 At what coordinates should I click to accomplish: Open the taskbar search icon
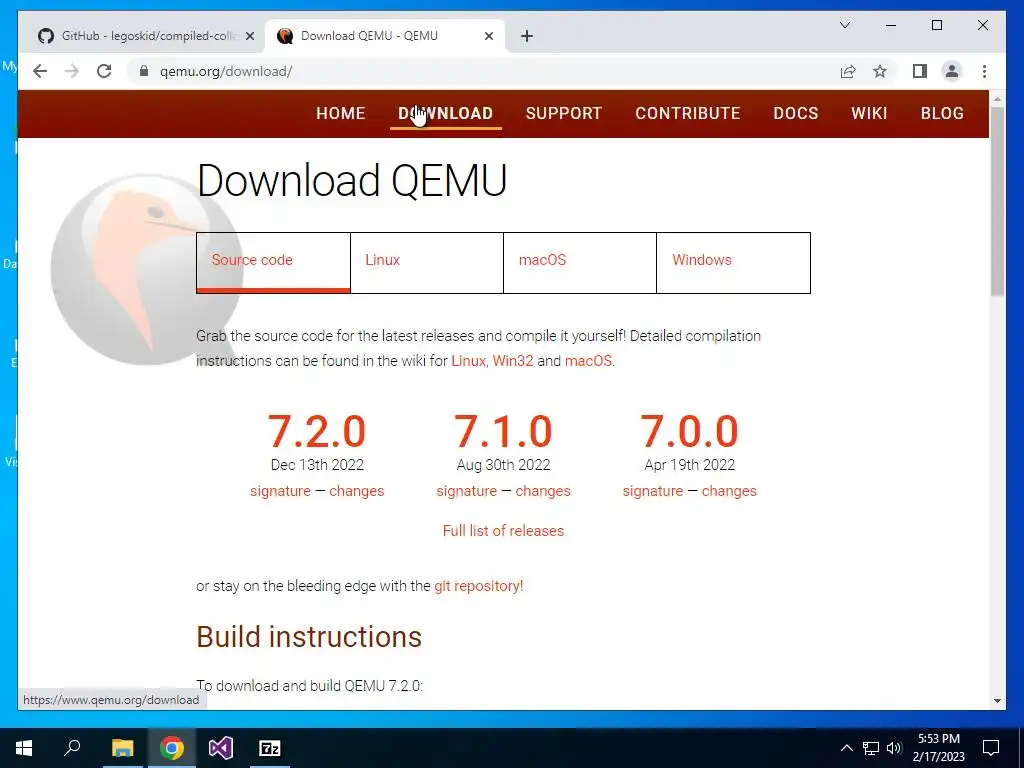tap(72, 748)
